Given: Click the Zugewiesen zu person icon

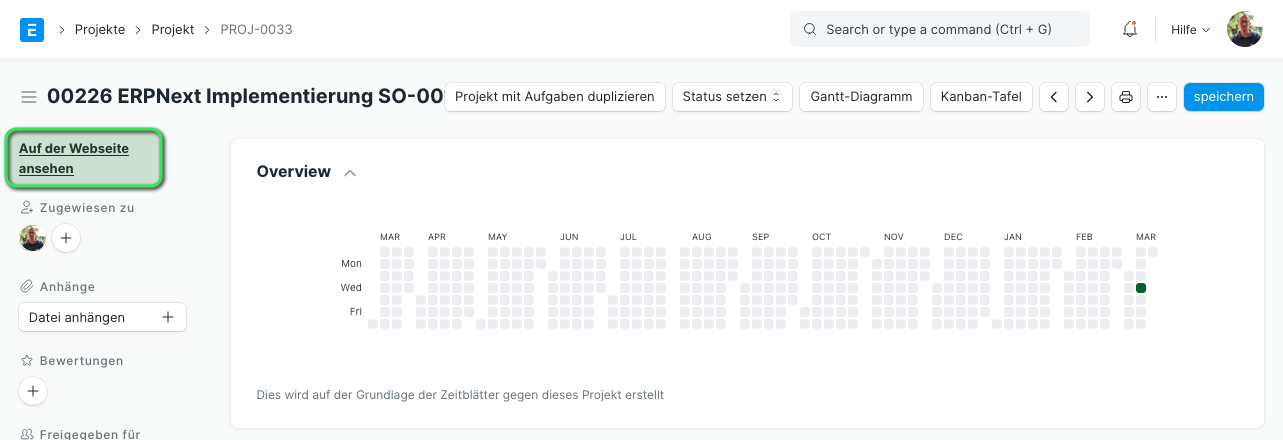Looking at the screenshot, I should point(27,208).
